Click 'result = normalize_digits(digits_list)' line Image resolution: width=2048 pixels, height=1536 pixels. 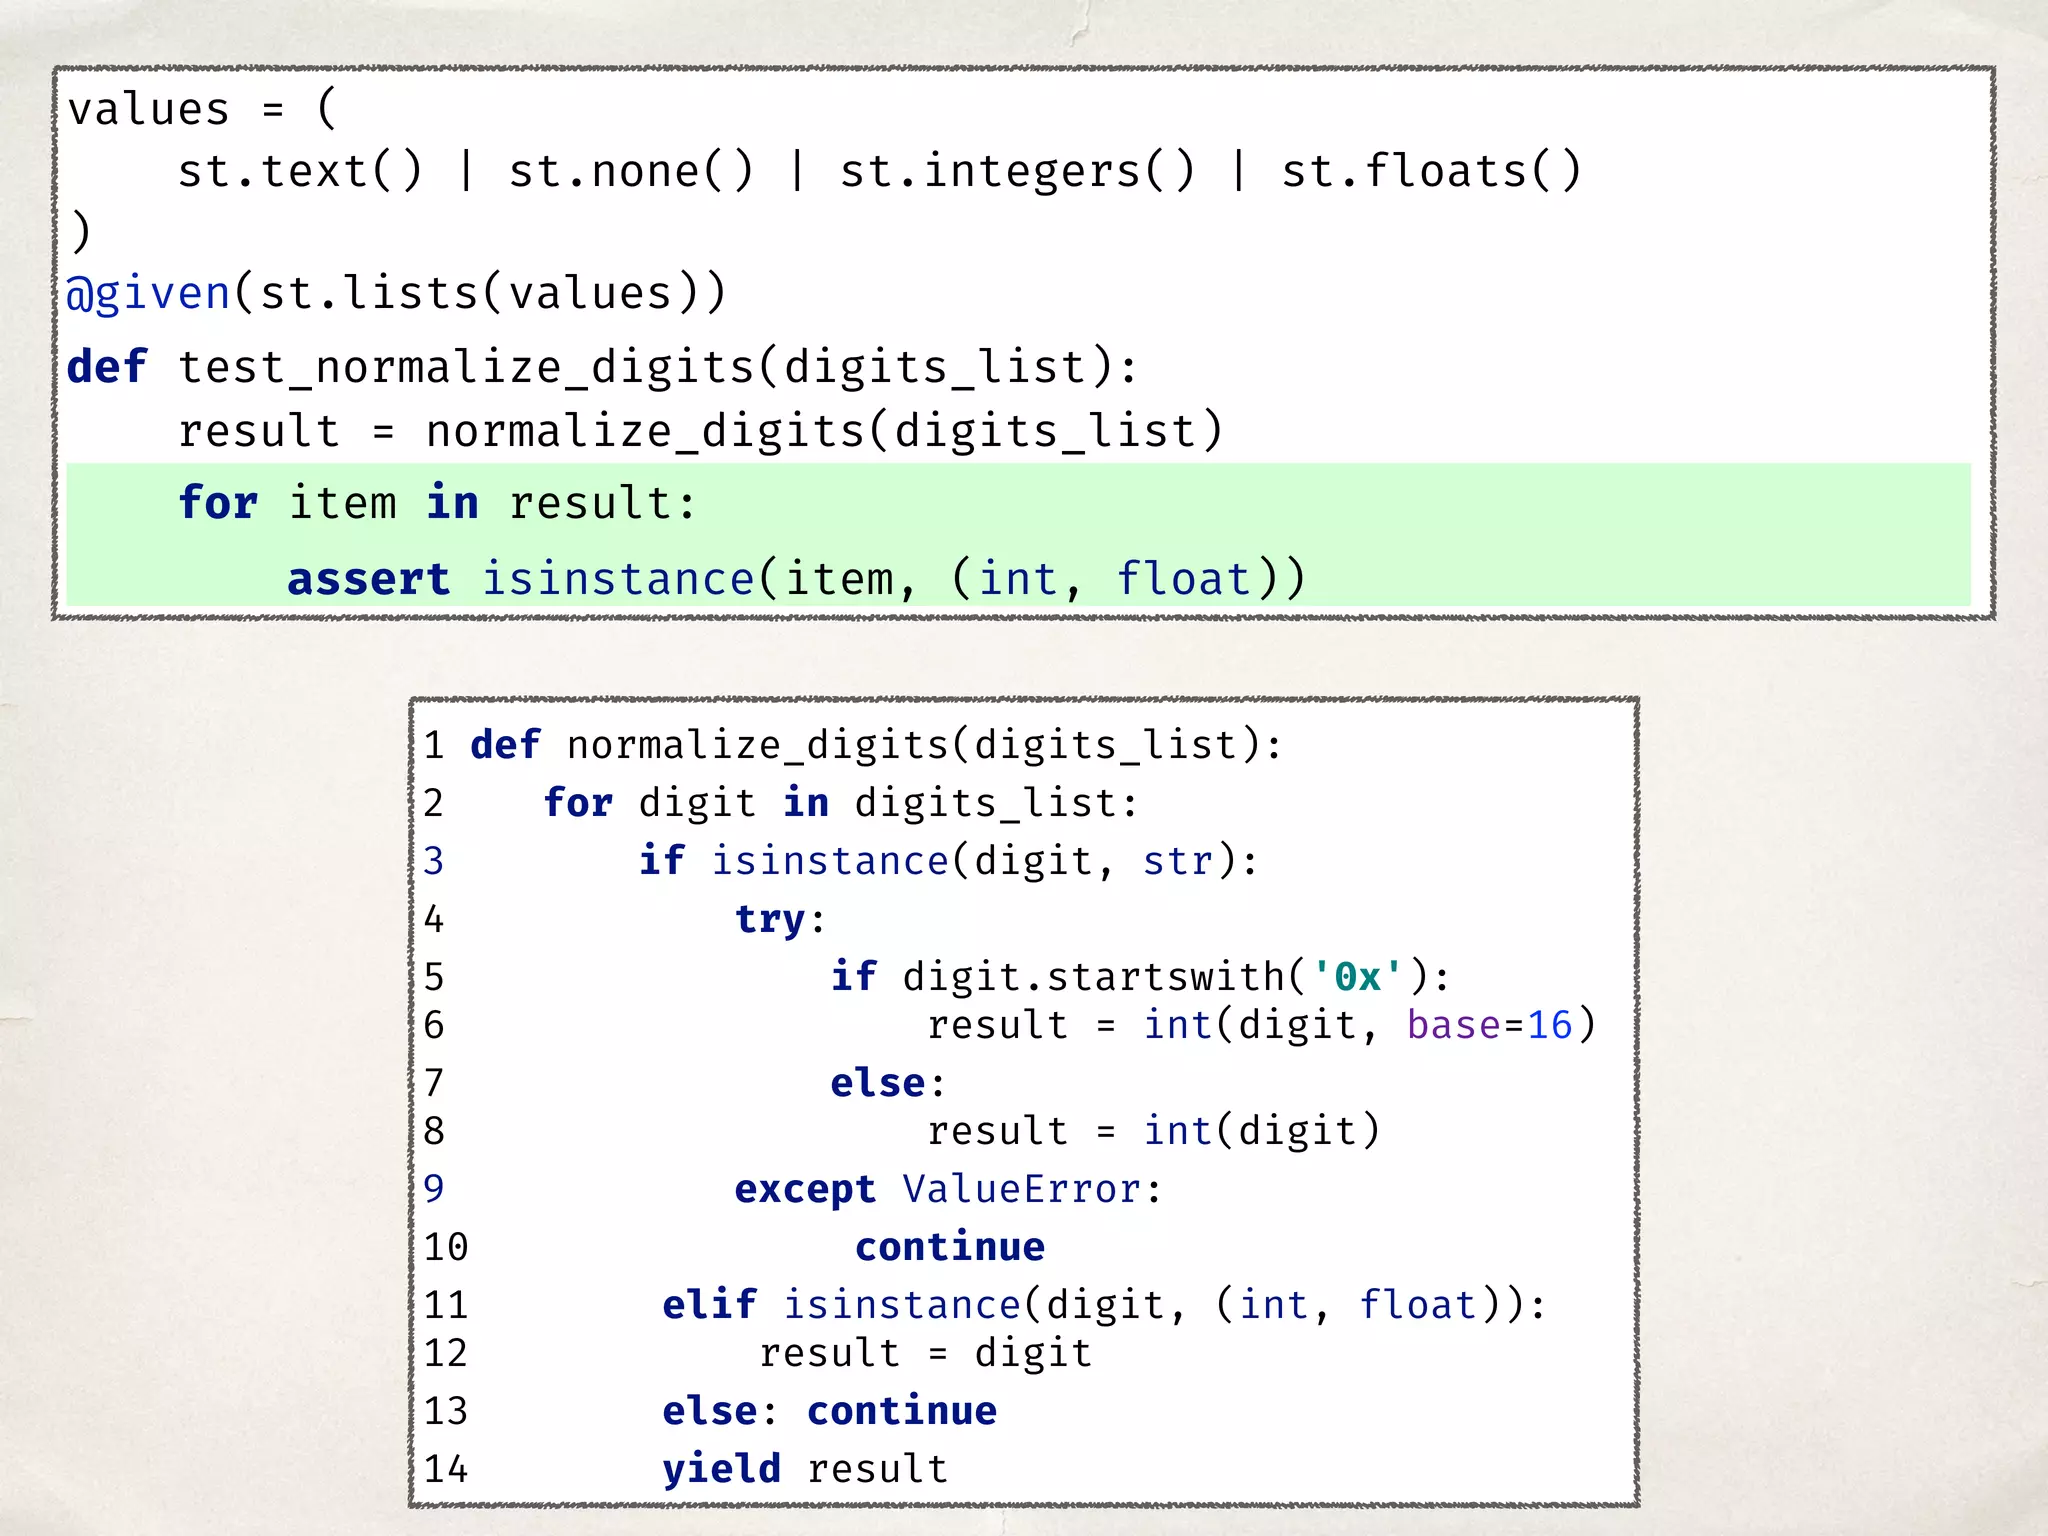701,431
